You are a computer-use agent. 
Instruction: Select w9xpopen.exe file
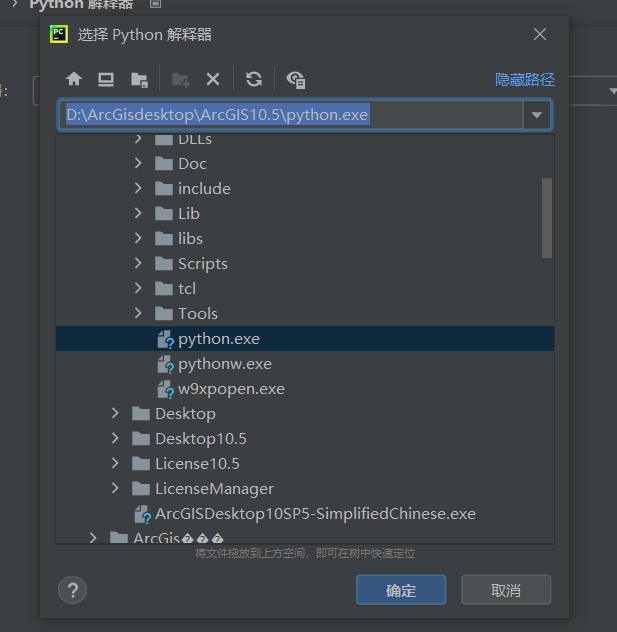click(305, 389)
